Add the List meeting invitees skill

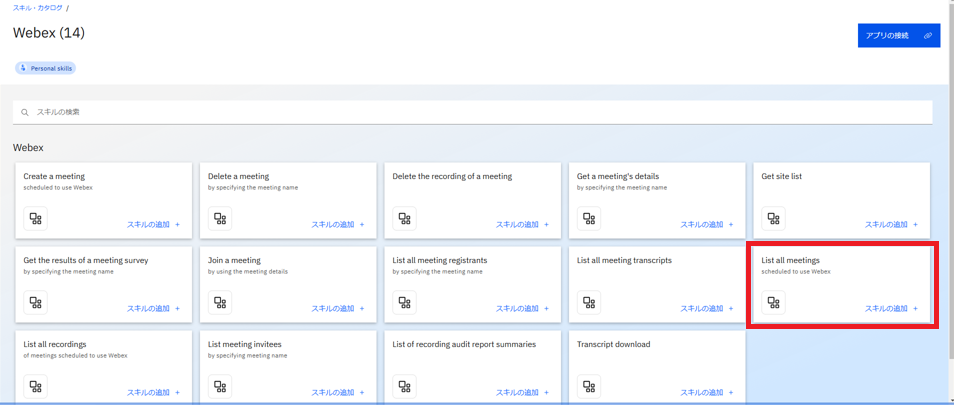pyautogui.click(x=338, y=393)
